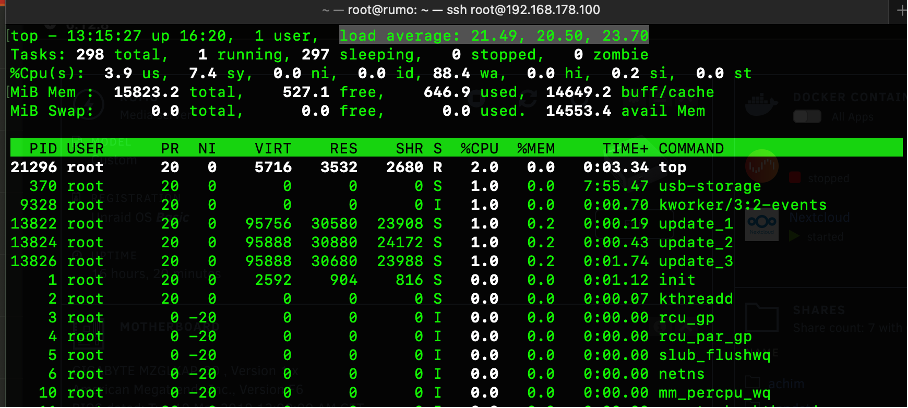Click PID 13824 in the process list
This screenshot has height=408, width=908.
(x=34, y=242)
